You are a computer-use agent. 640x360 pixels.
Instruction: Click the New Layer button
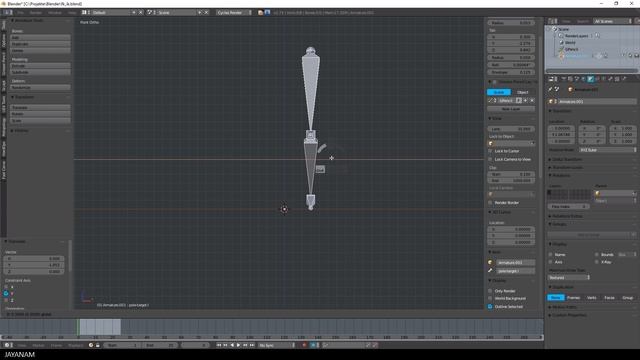click(511, 109)
